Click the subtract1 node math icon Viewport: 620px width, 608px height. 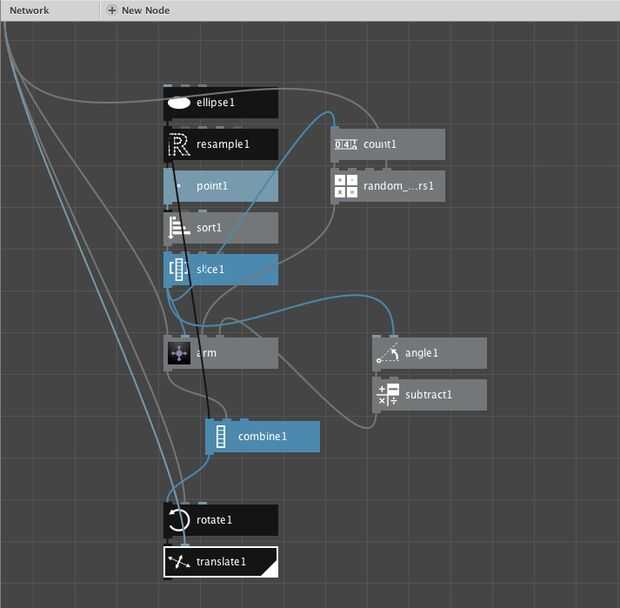(388, 395)
